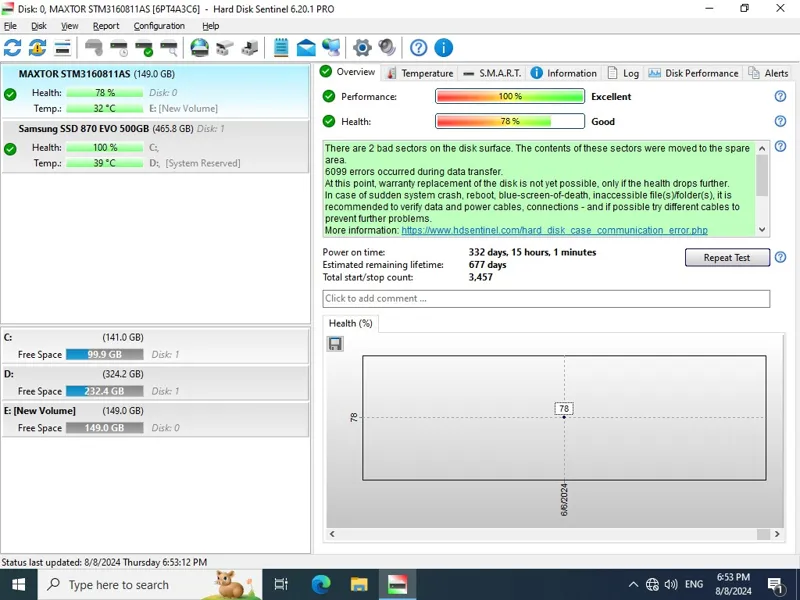The width and height of the screenshot is (800, 600).
Task: Click the disk with green checkmark icon
Action: [144, 48]
